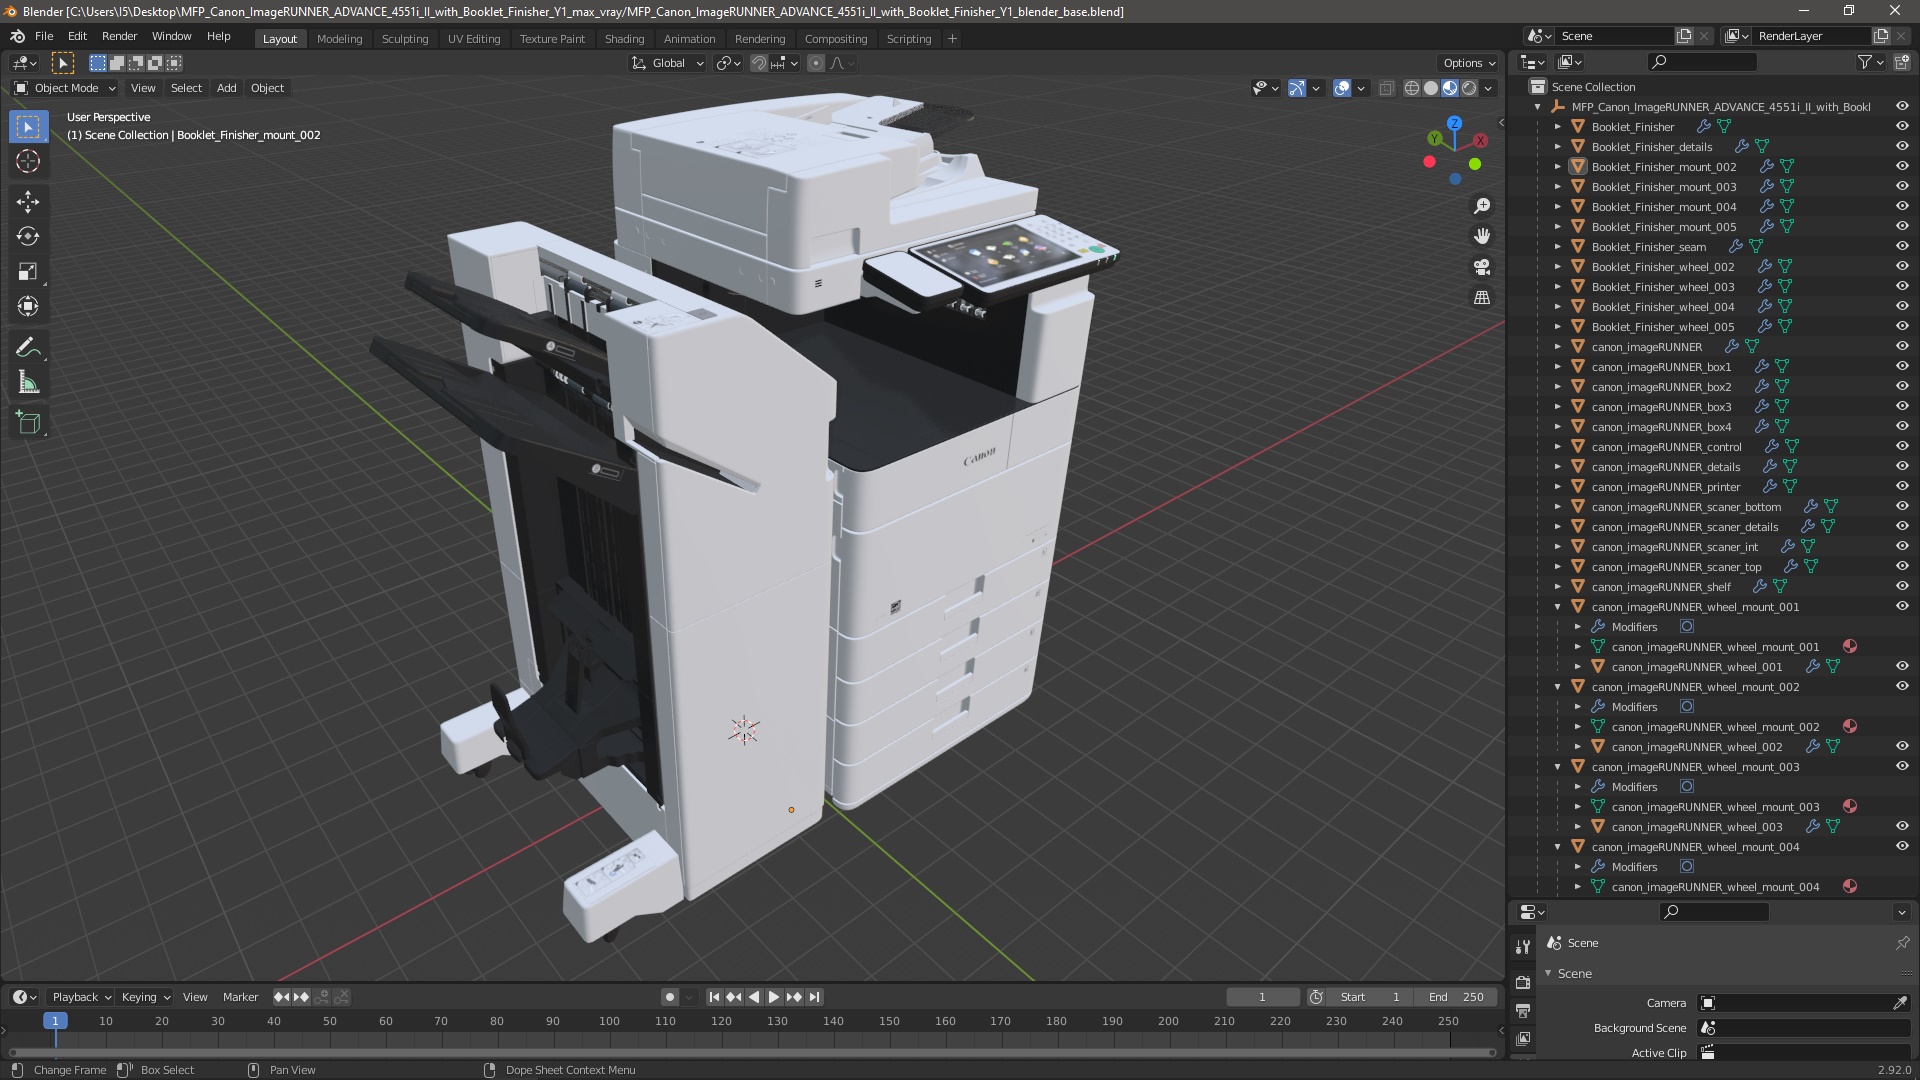
Task: Switch to solid viewport shading
Action: click(1431, 88)
